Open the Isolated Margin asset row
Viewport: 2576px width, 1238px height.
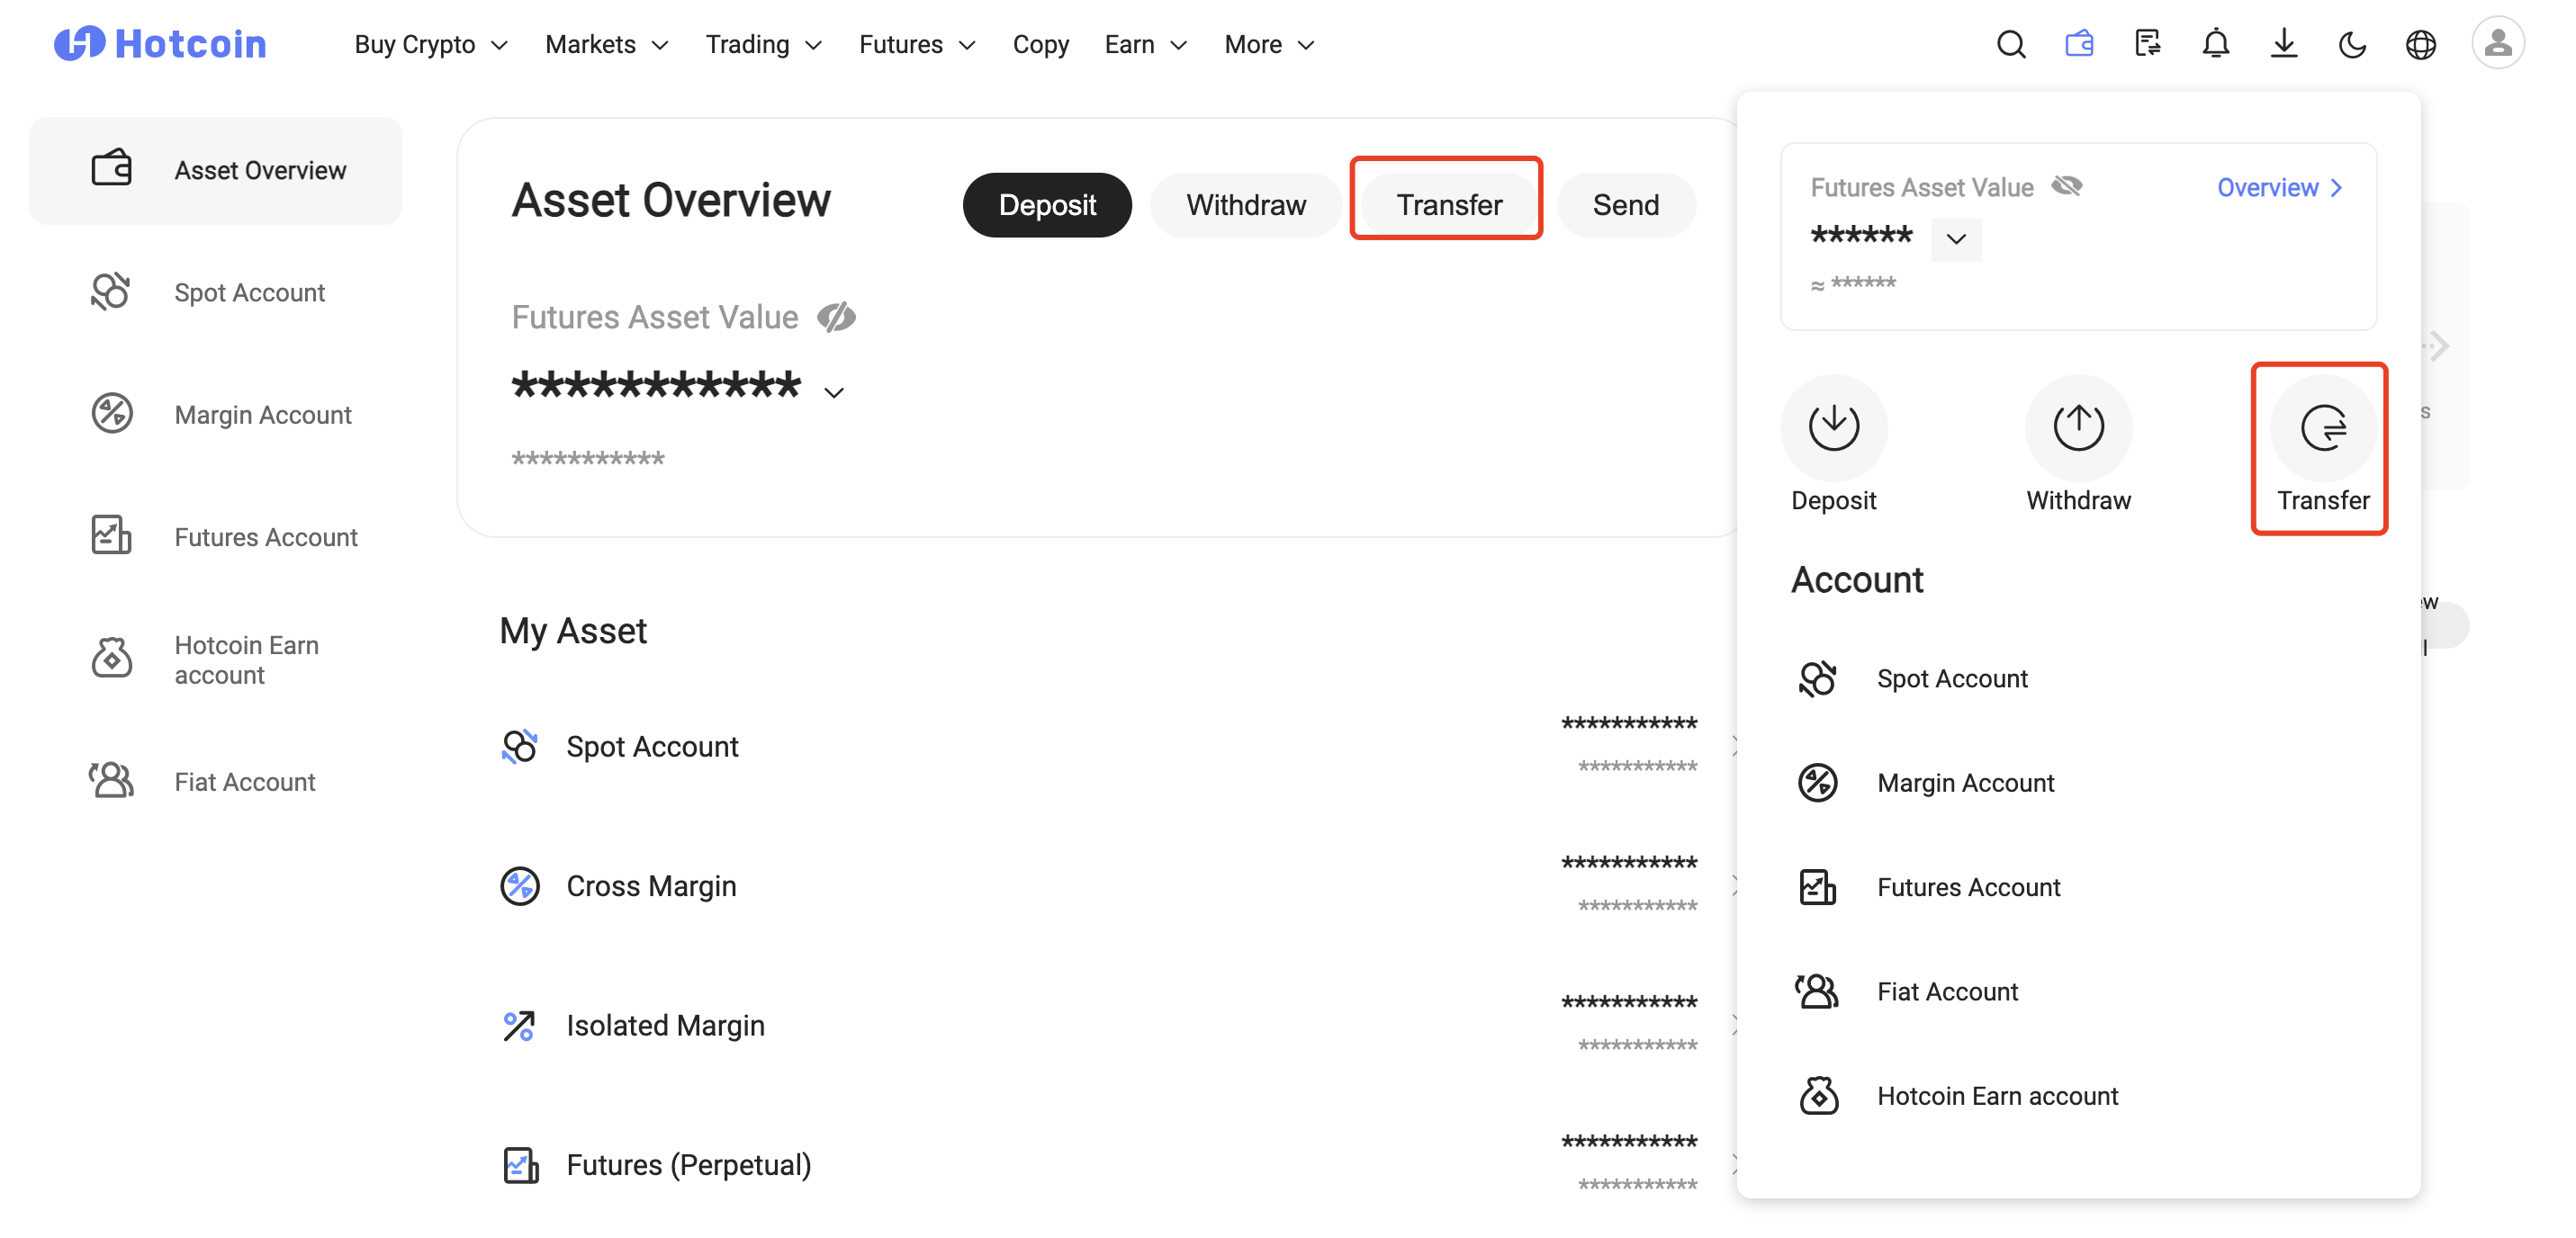point(665,1025)
